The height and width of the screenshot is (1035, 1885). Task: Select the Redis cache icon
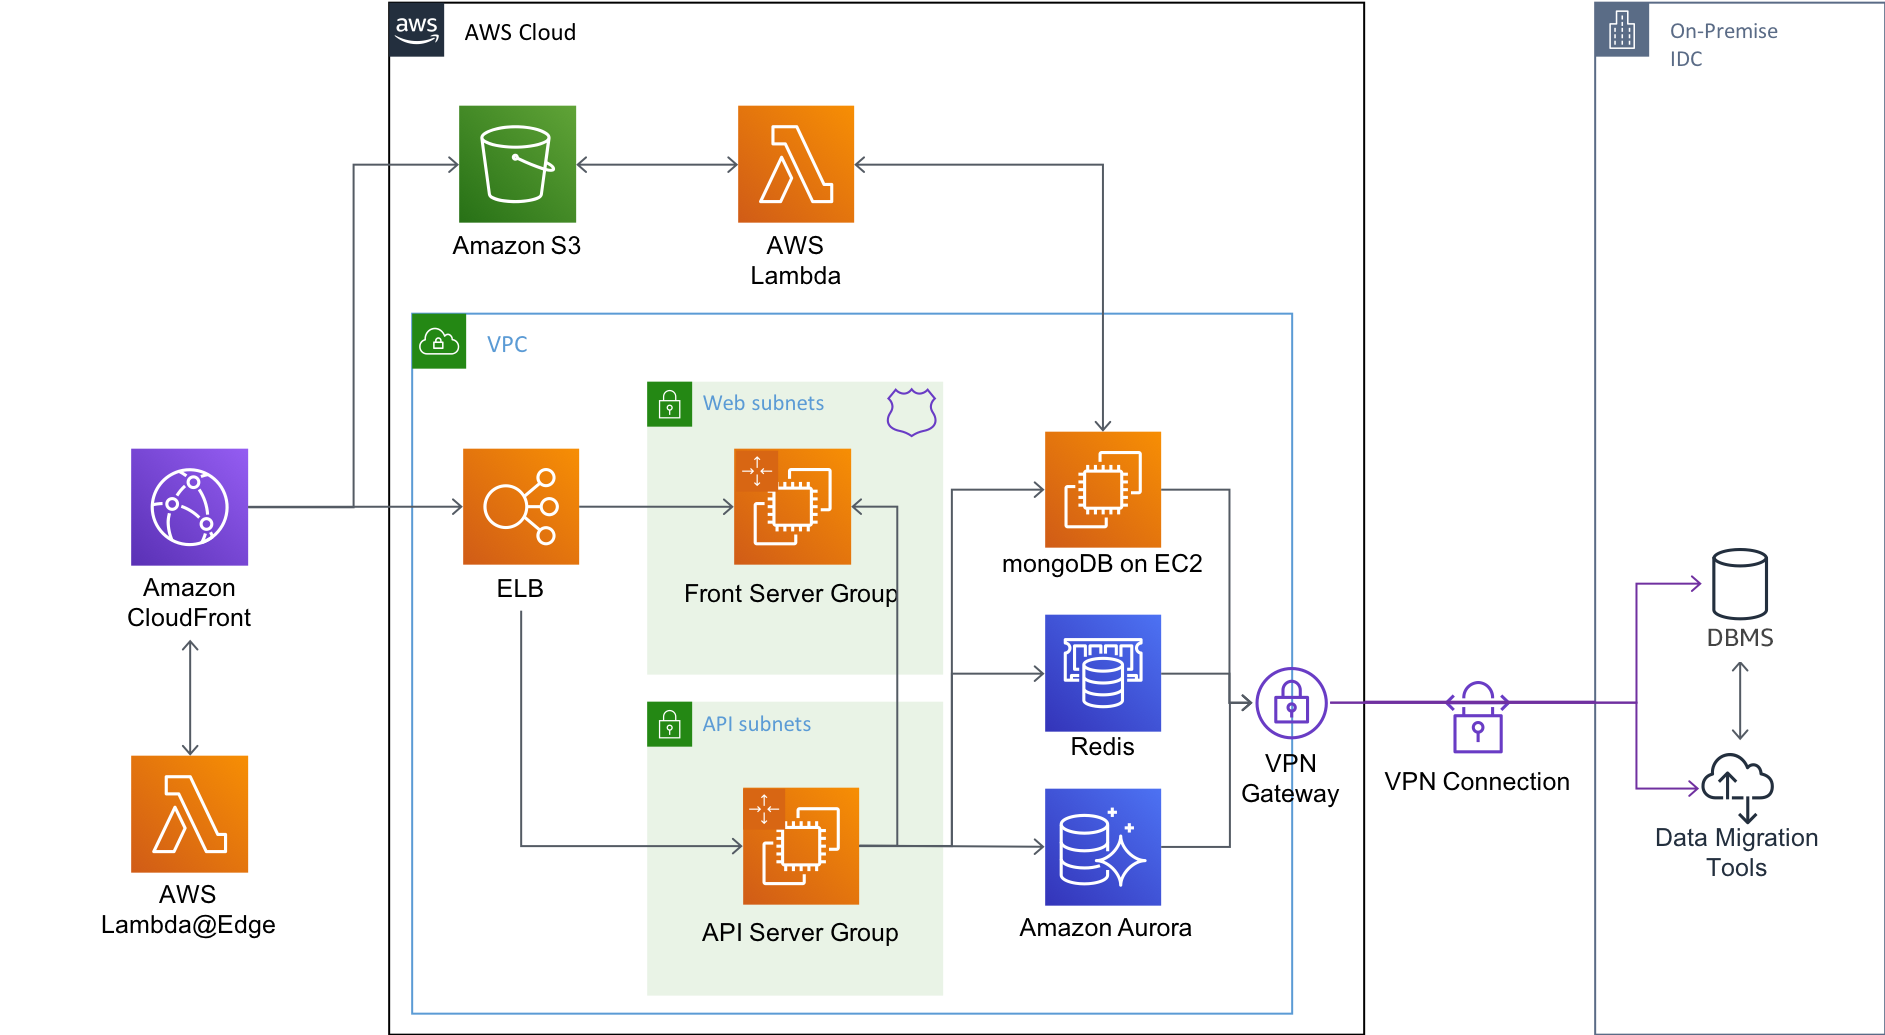(1103, 673)
